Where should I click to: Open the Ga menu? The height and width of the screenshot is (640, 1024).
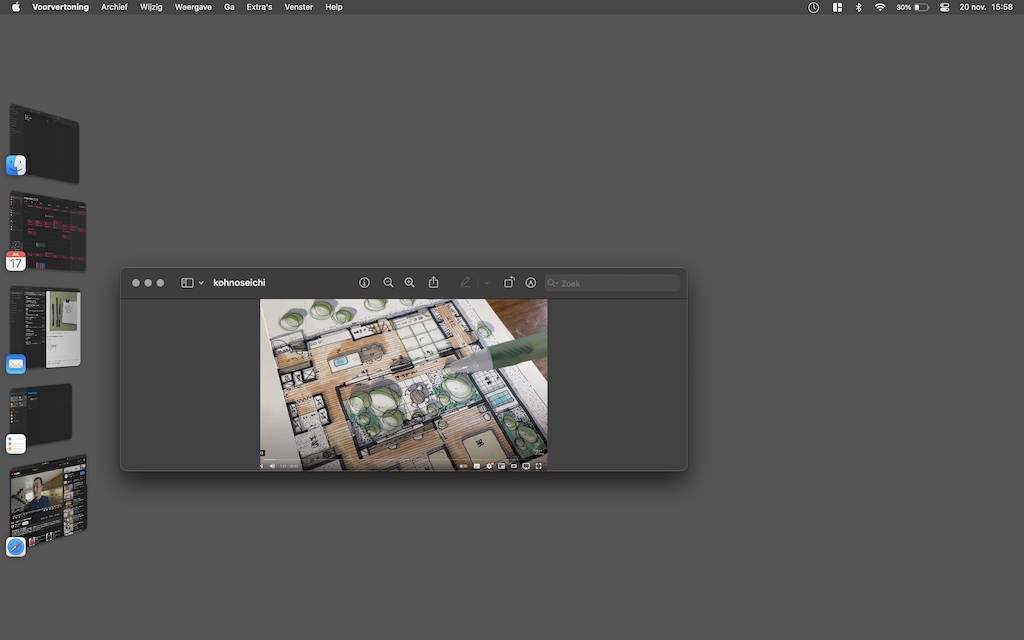point(229,7)
